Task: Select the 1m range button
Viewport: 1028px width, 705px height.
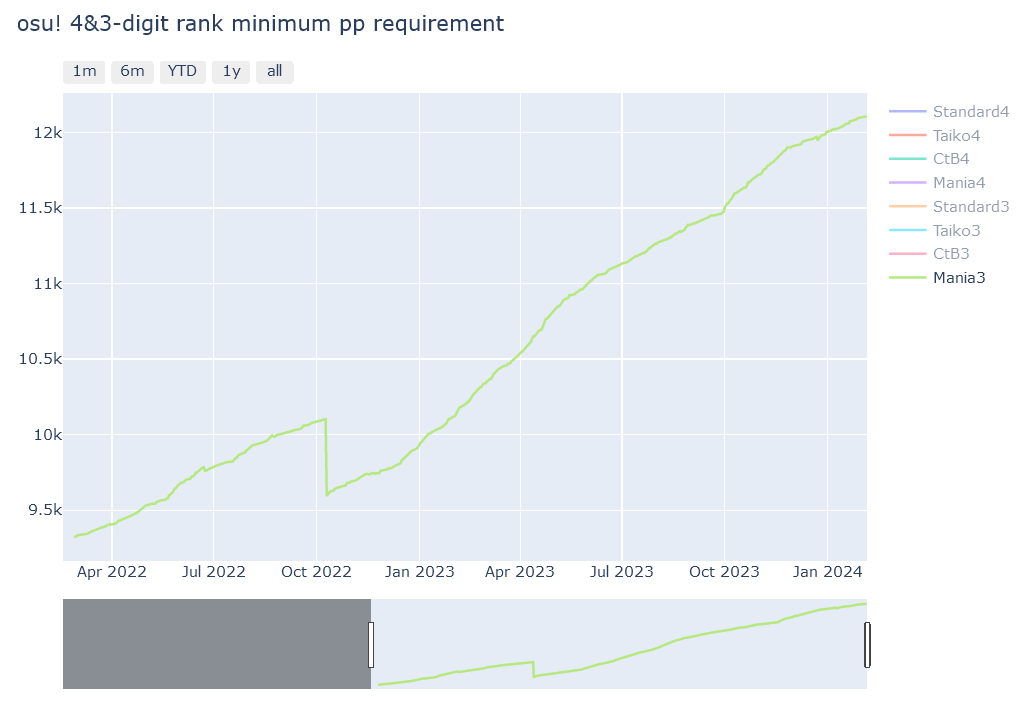Action: click(84, 72)
